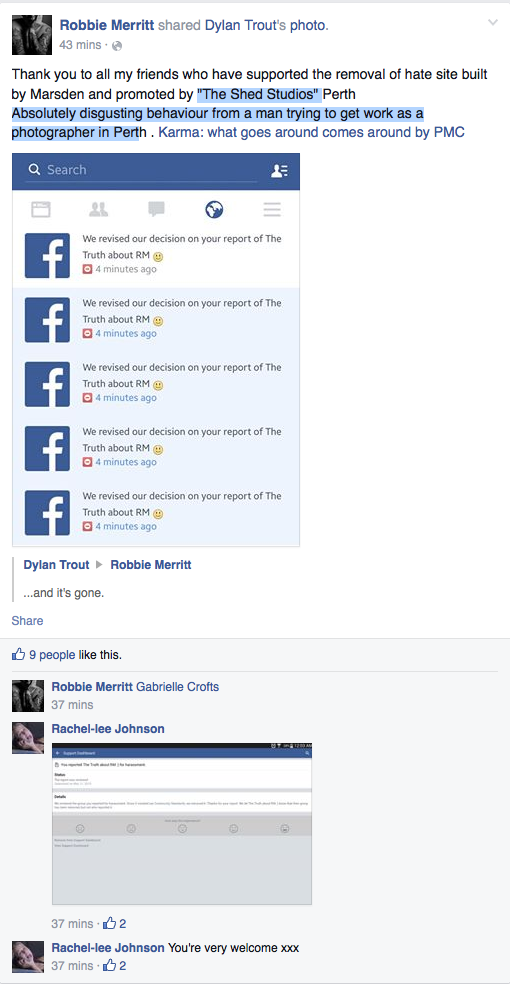Viewport: 510px width, 984px height.
Task: Open the Karma: what goes around link
Action: (x=312, y=133)
